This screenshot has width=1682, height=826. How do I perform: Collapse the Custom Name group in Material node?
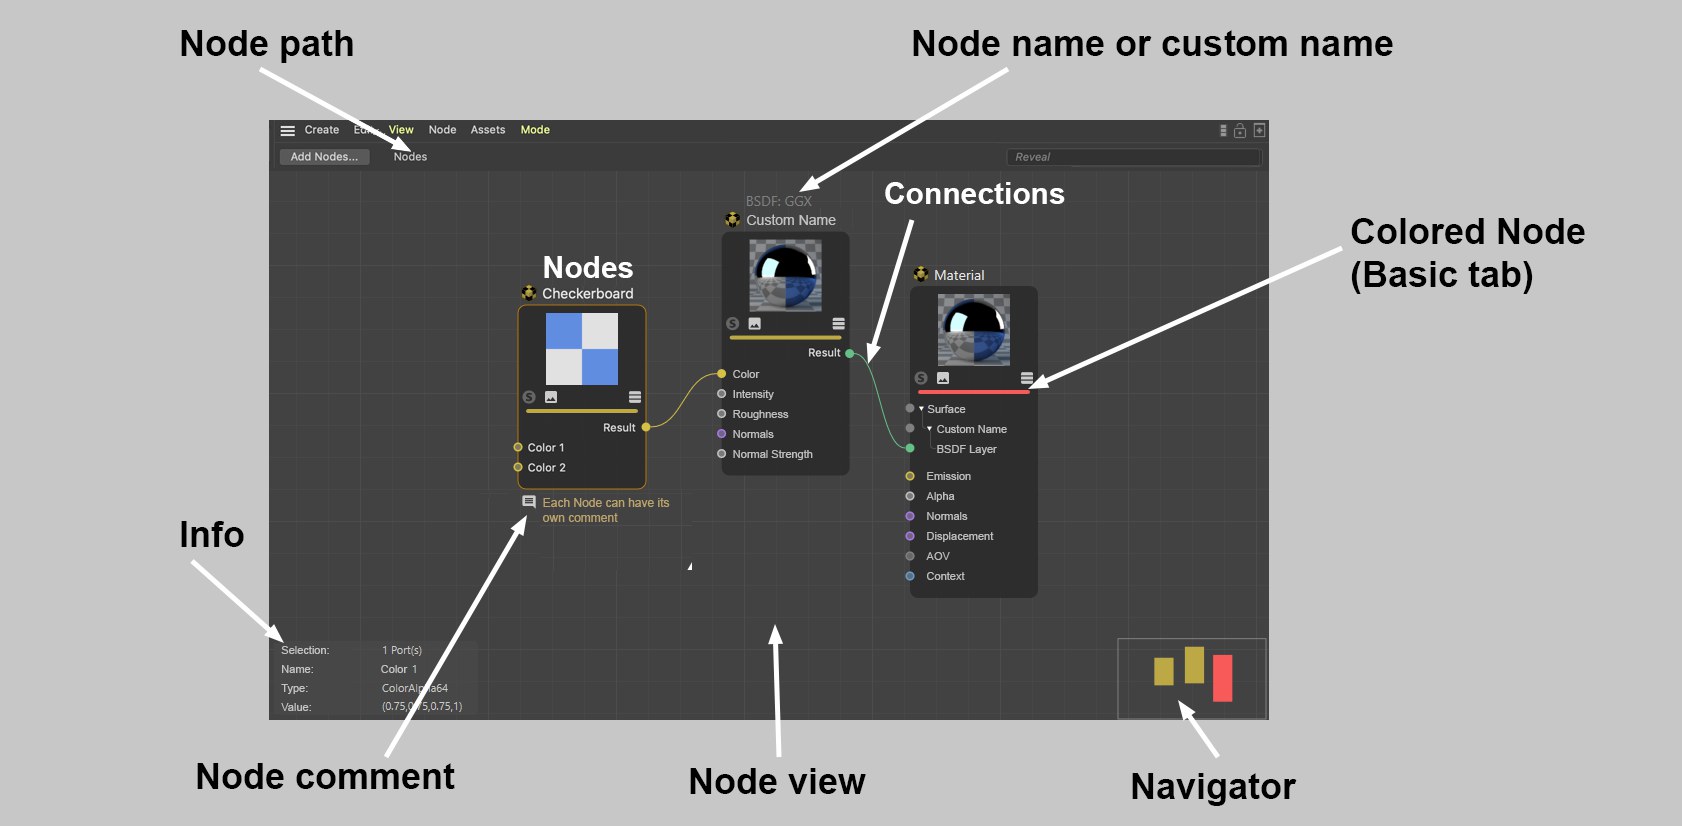pos(930,429)
